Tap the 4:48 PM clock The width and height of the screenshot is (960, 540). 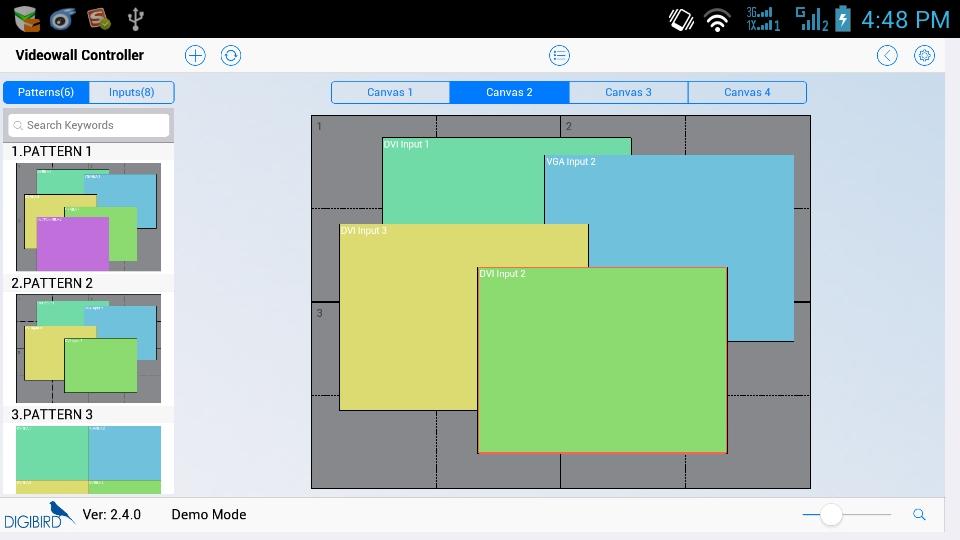[x=906, y=20]
